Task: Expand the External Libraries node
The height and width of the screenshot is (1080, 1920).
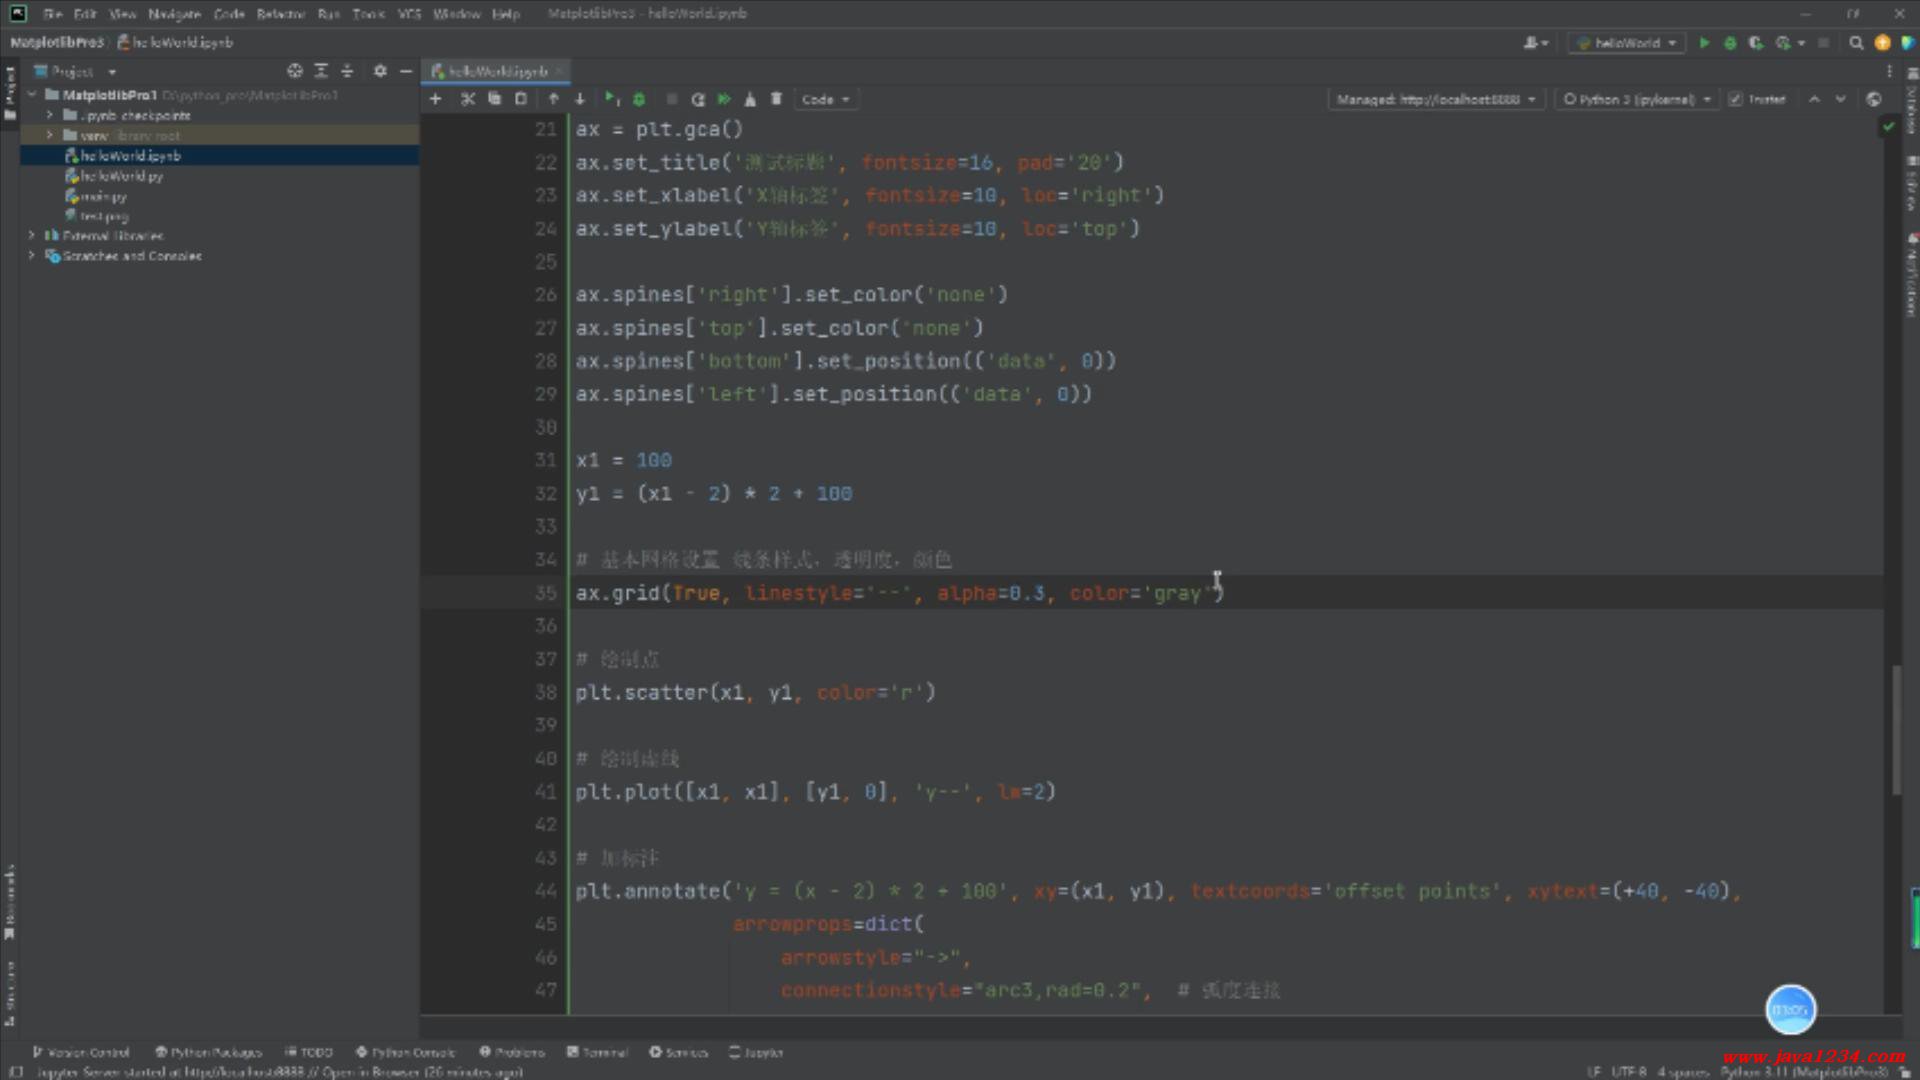Action: [x=32, y=236]
